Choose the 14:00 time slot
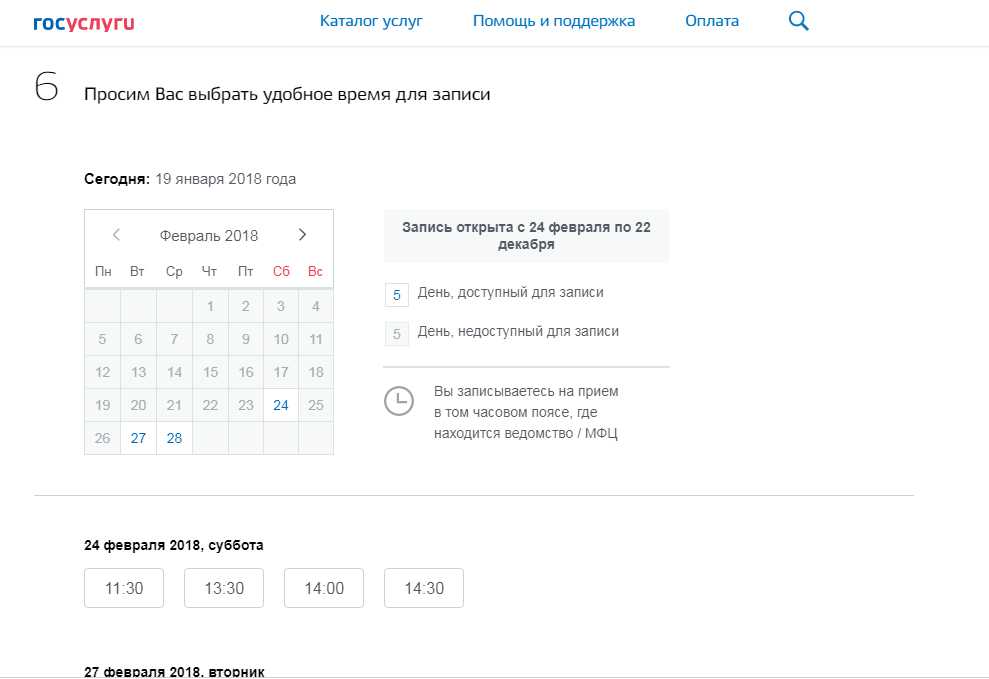Viewport: 989px width, 679px height. click(x=324, y=588)
